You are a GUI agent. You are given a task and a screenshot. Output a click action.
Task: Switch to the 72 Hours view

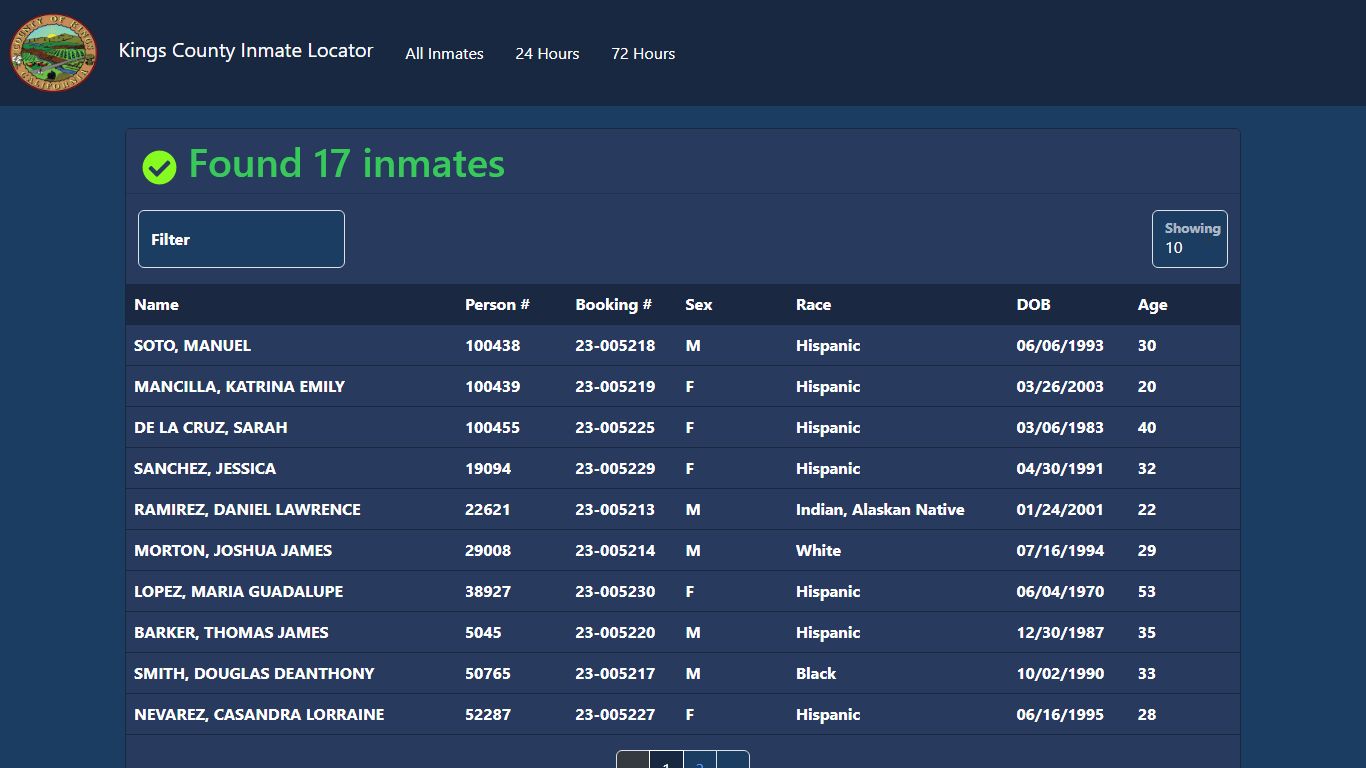pos(643,54)
